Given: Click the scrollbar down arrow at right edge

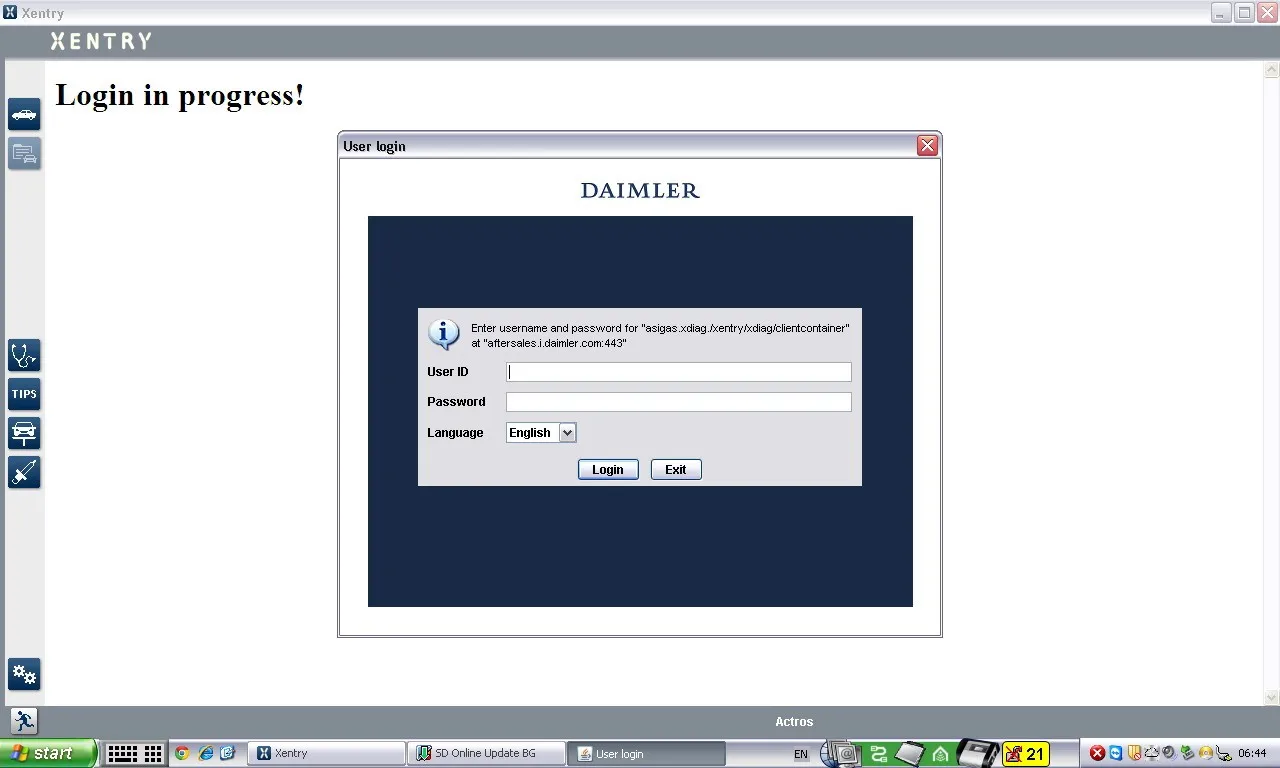Looking at the screenshot, I should (1272, 697).
